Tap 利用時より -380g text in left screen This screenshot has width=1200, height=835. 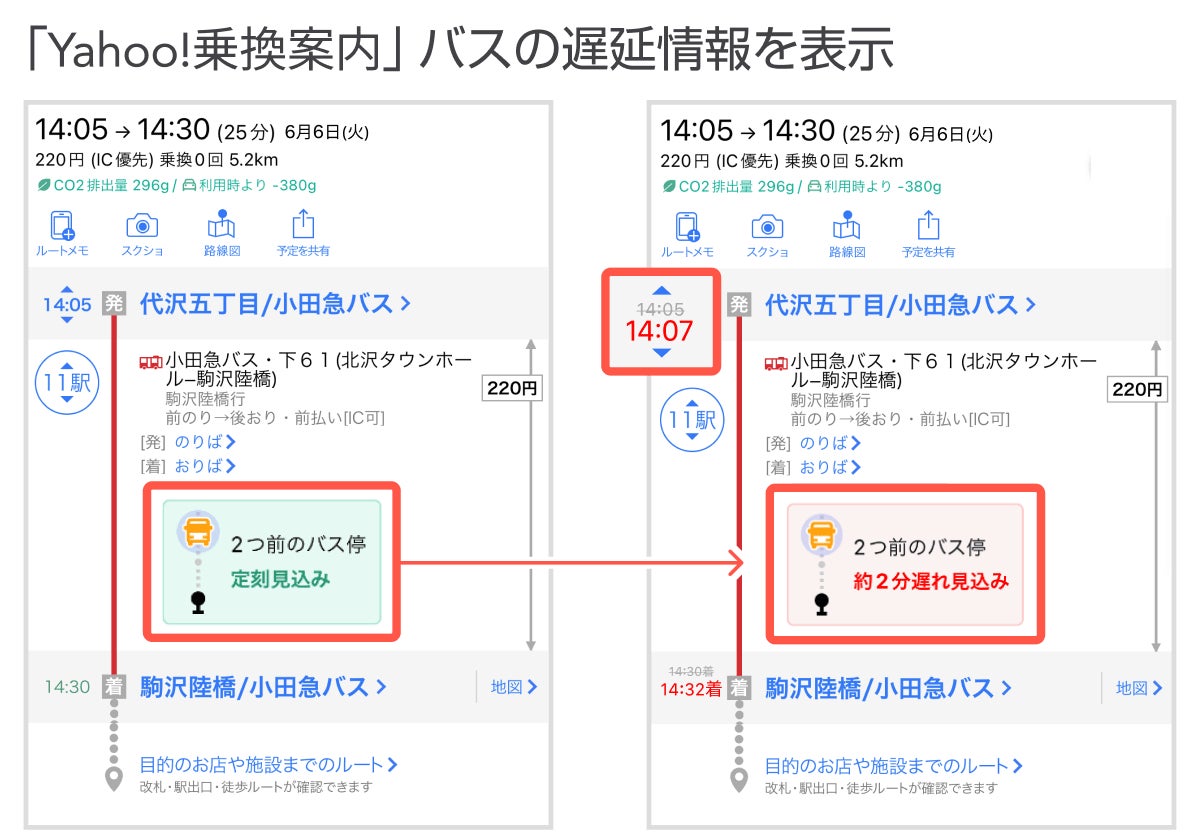[257, 186]
